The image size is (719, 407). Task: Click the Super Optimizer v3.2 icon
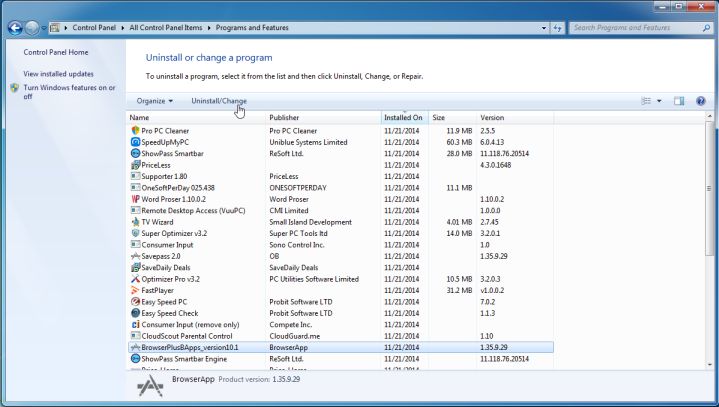pos(135,233)
